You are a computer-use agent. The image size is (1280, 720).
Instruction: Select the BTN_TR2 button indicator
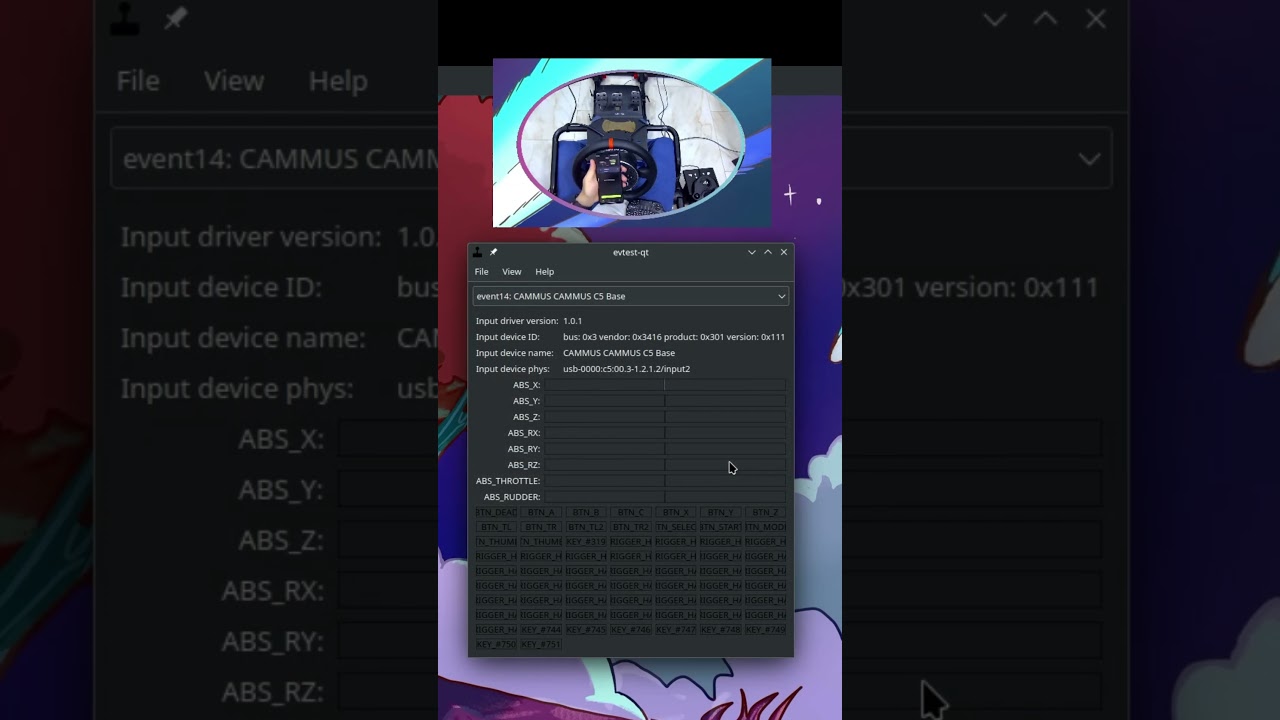(631, 527)
